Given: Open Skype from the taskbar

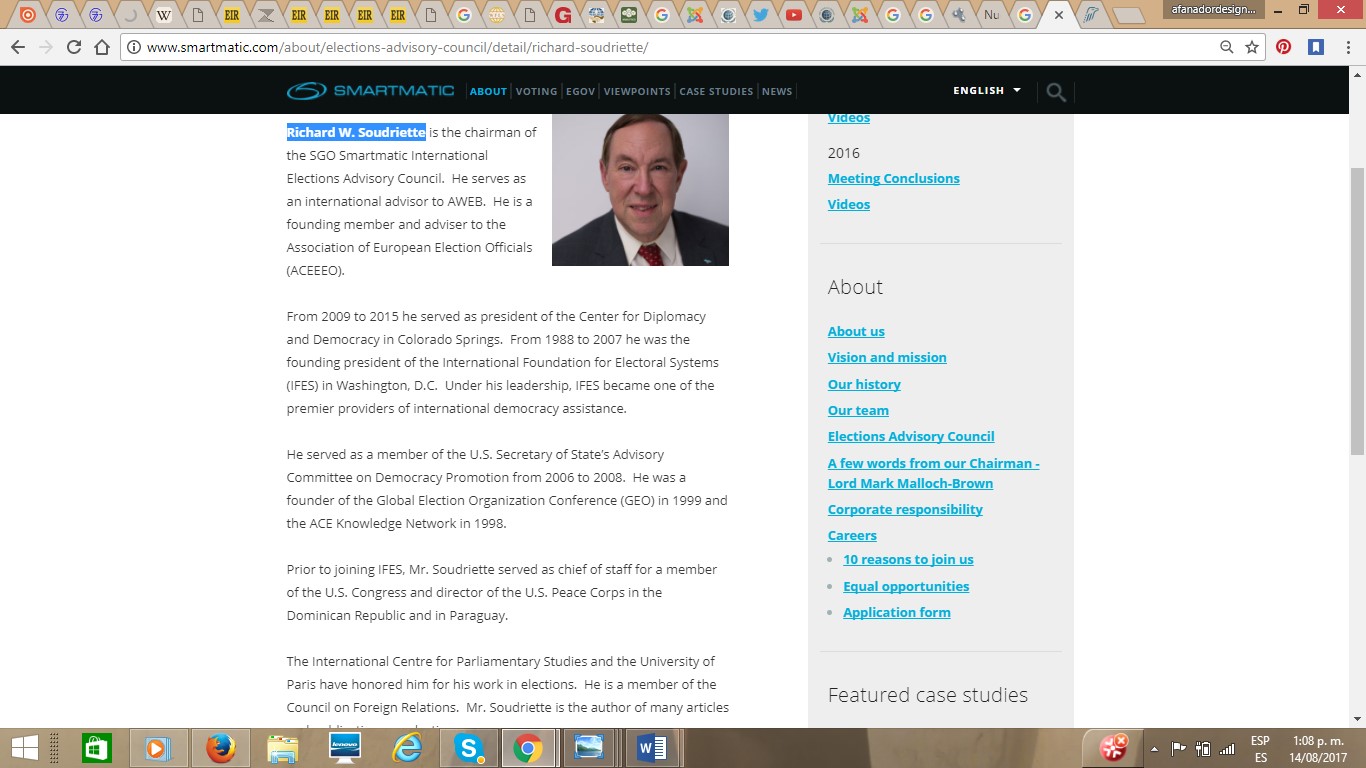Looking at the screenshot, I should click(x=468, y=748).
